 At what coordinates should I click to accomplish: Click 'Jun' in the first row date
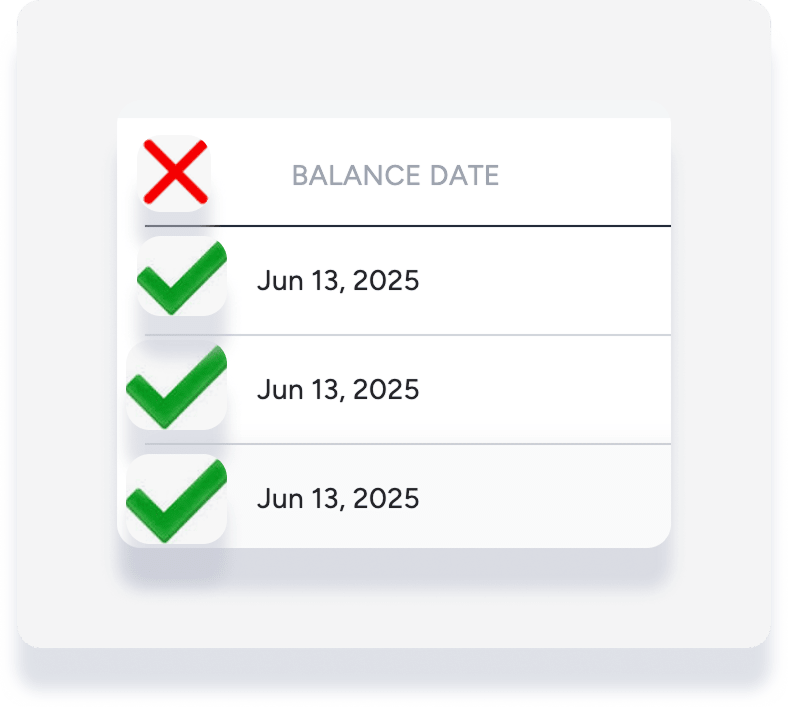280,280
